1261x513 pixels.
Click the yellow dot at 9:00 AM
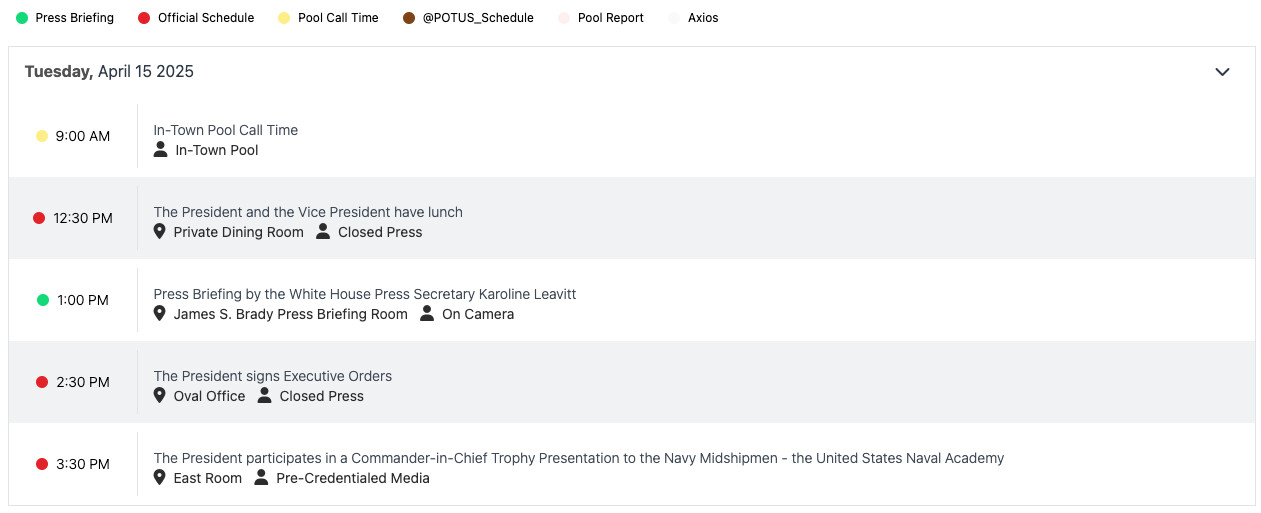pos(42,136)
